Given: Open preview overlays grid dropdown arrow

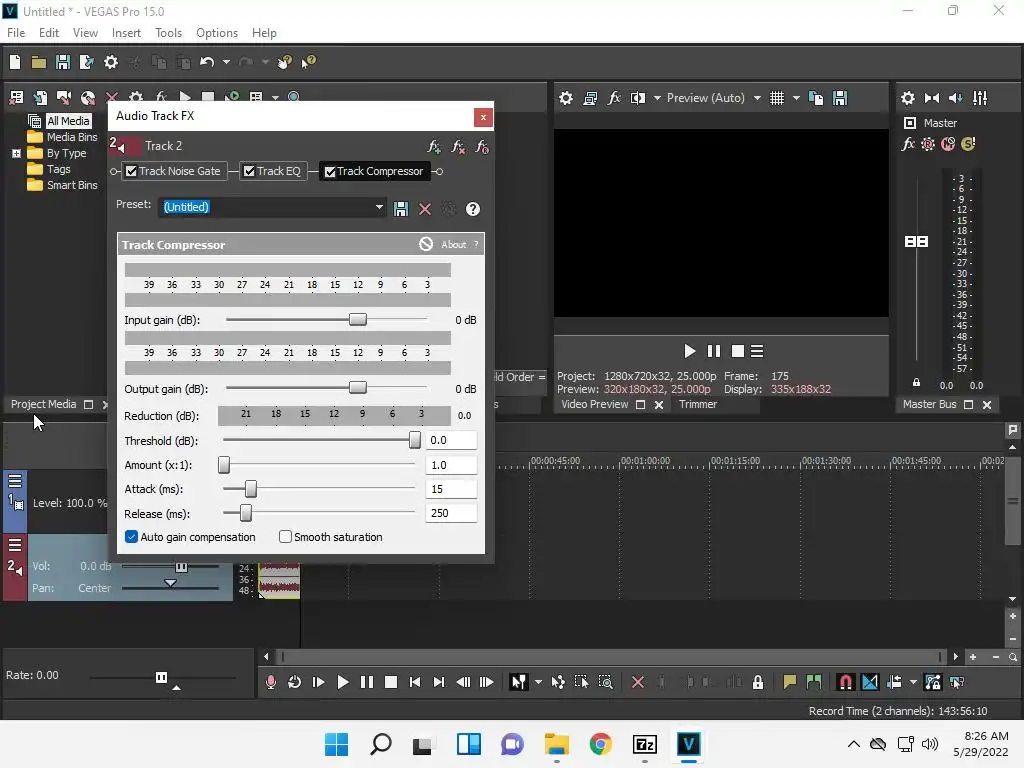Looking at the screenshot, I should click(796, 98).
